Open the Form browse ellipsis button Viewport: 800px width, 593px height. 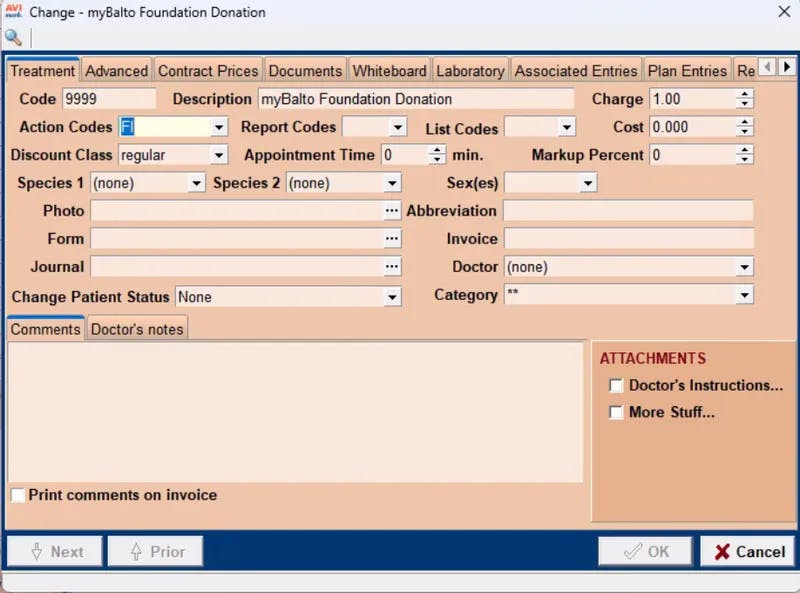coord(392,238)
